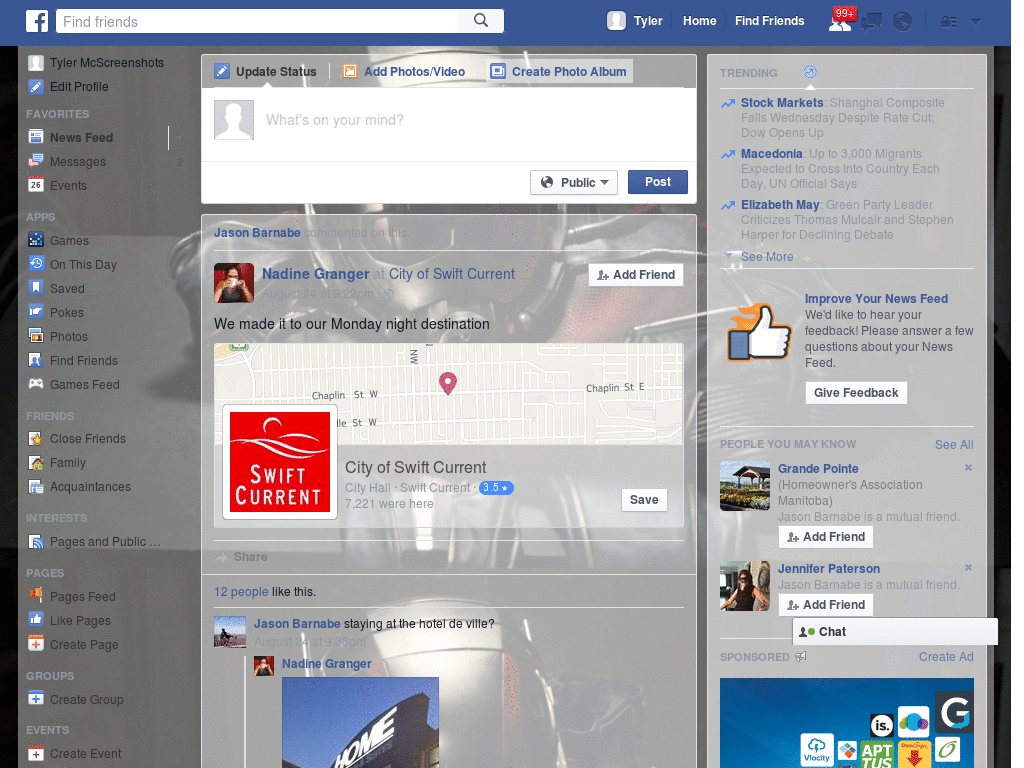Image resolution: width=1024 pixels, height=768 pixels.
Task: Click the Messages sidebar icon
Action: tap(36, 161)
